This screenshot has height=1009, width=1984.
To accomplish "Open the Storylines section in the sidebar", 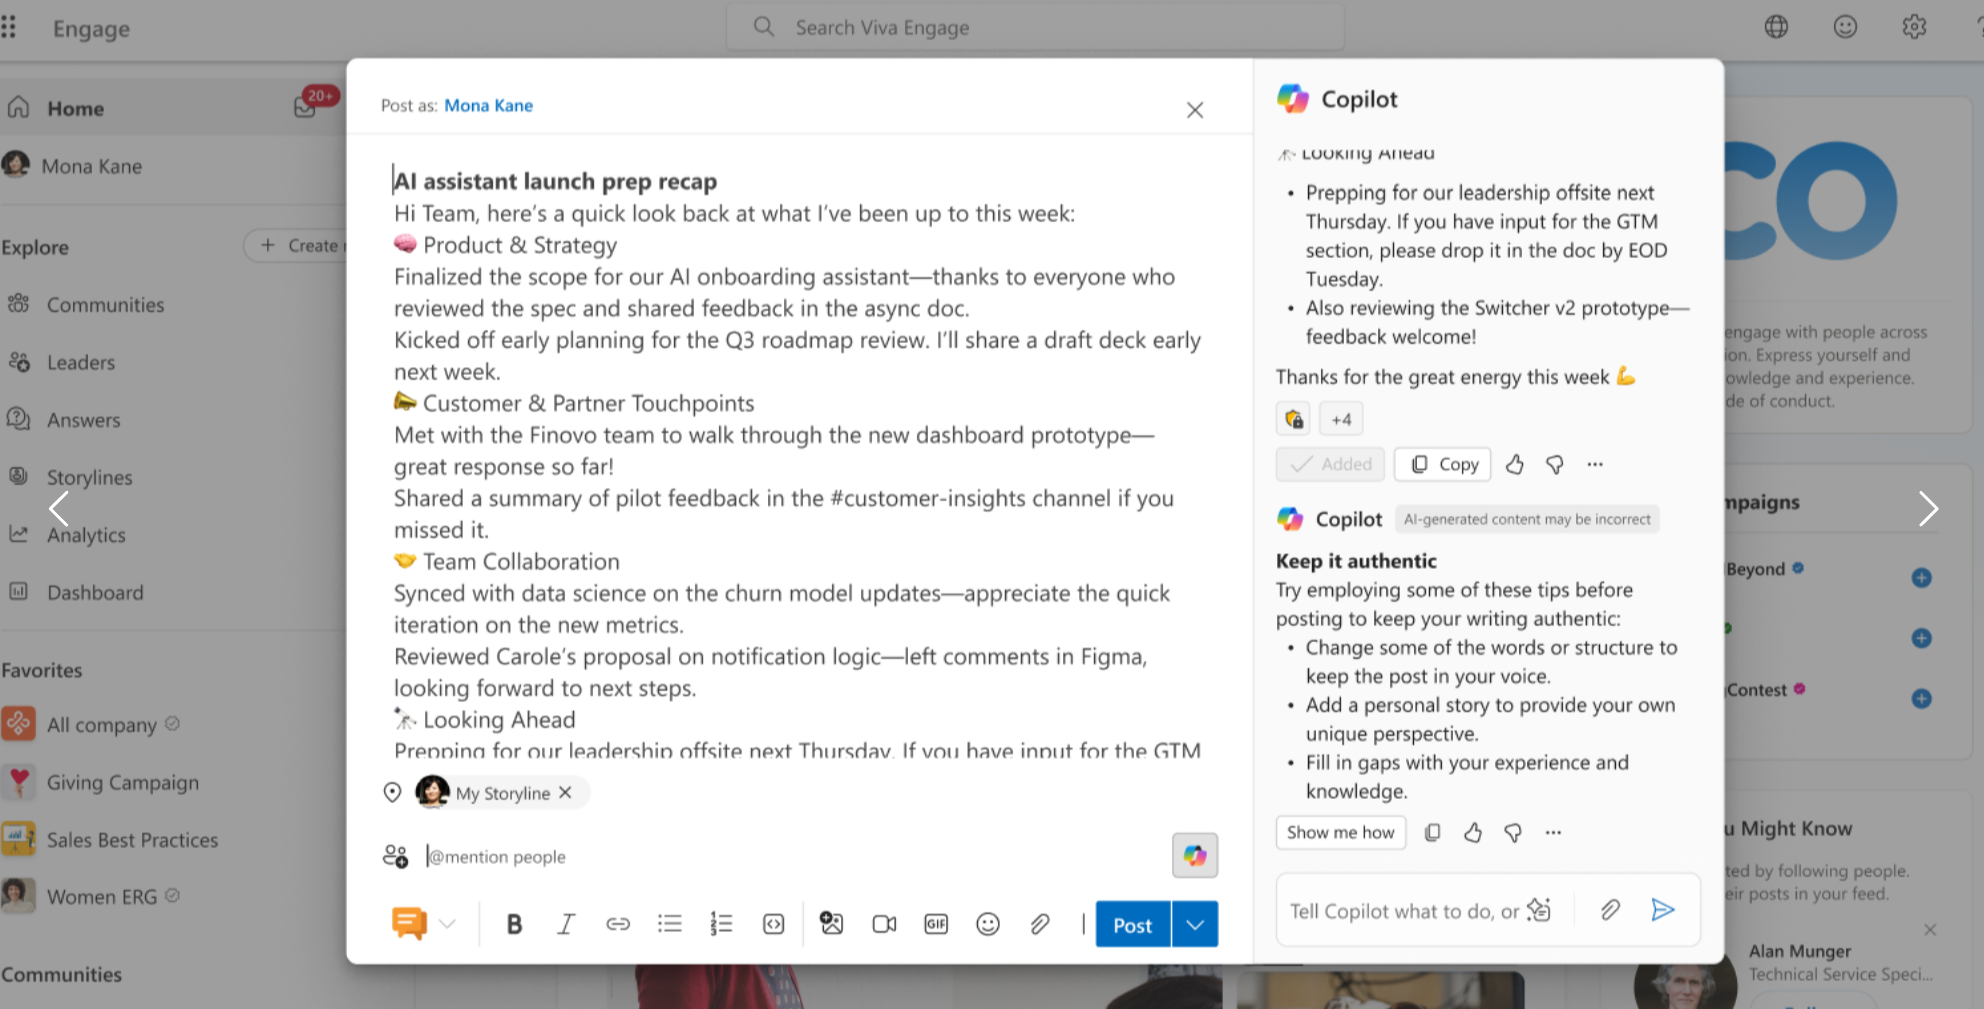I will point(90,477).
